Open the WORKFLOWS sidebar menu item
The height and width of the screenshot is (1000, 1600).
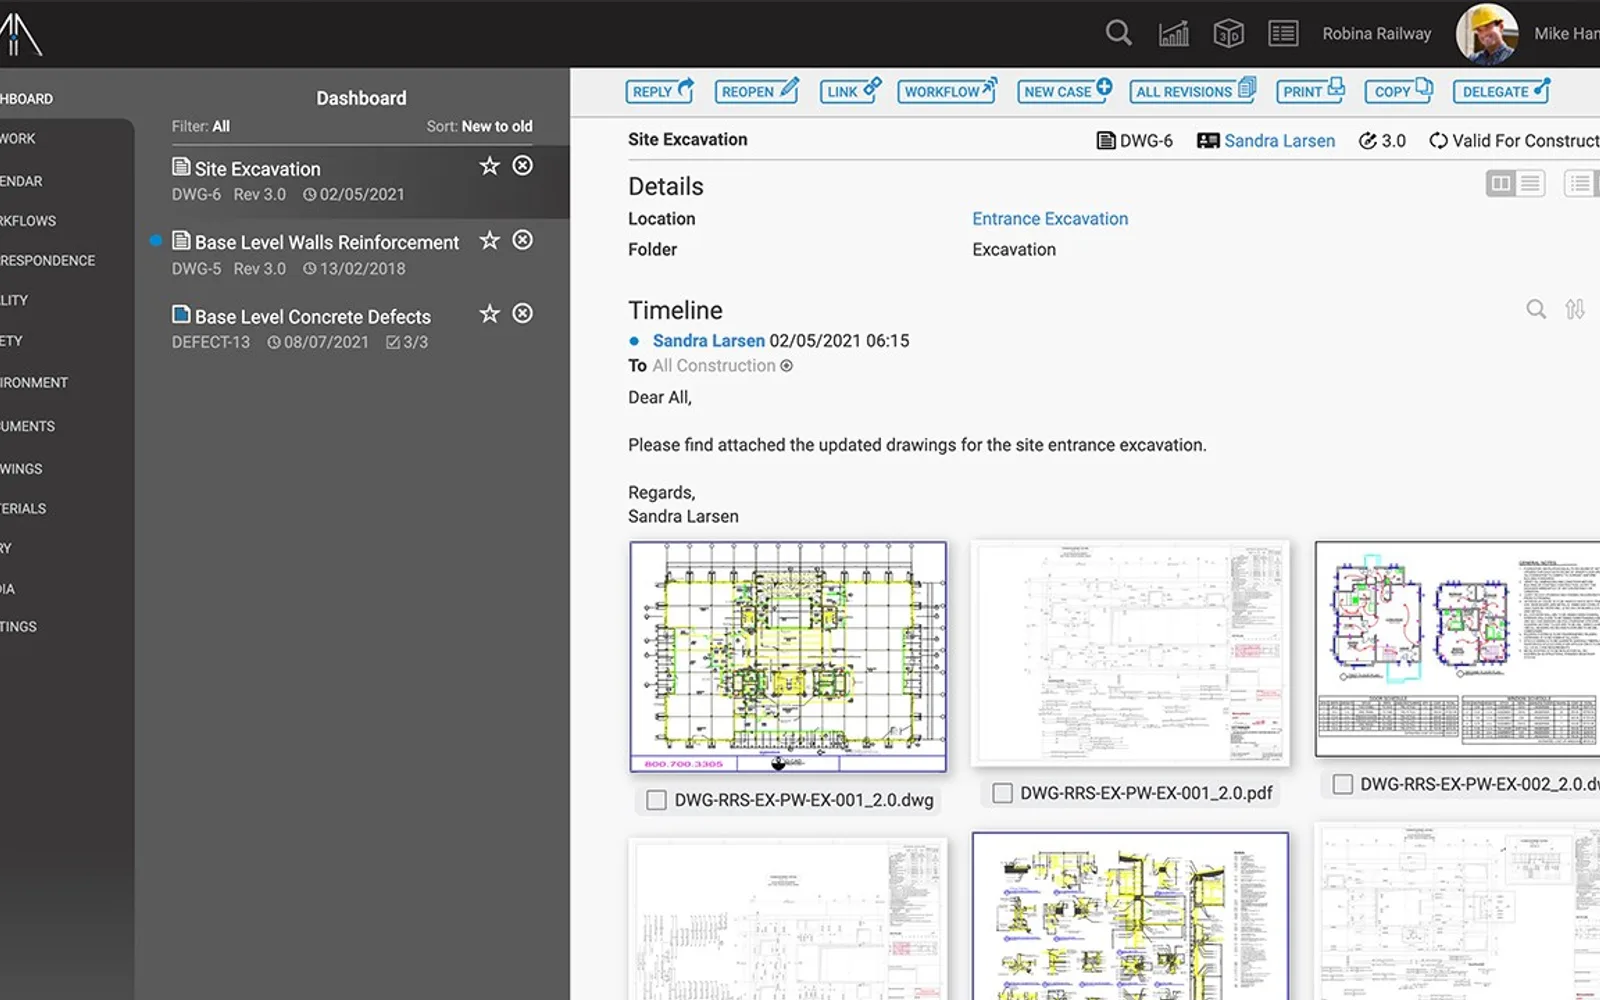click(x=30, y=221)
